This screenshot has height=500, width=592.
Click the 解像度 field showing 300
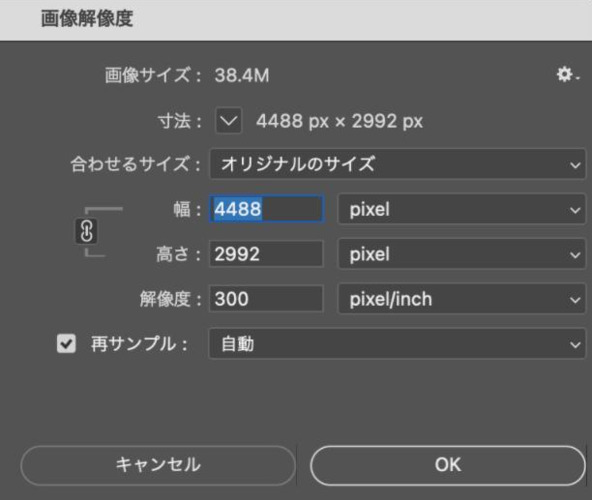266,299
